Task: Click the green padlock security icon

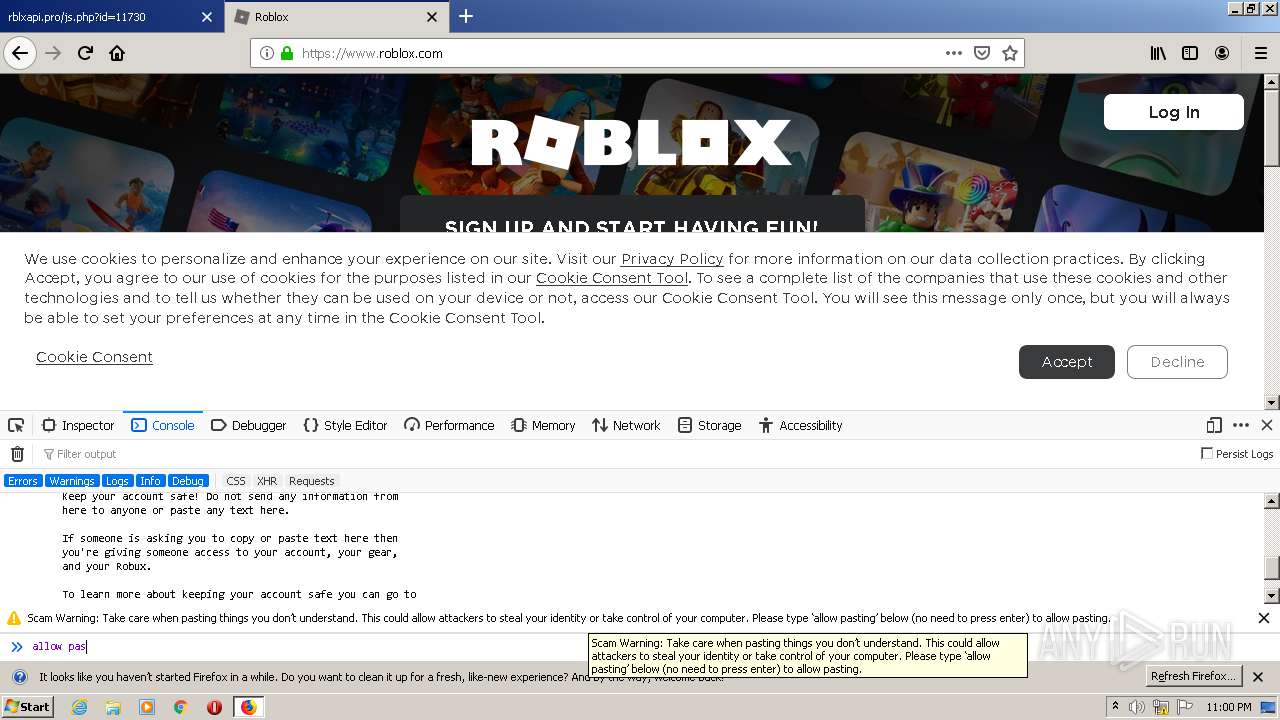Action: point(287,53)
